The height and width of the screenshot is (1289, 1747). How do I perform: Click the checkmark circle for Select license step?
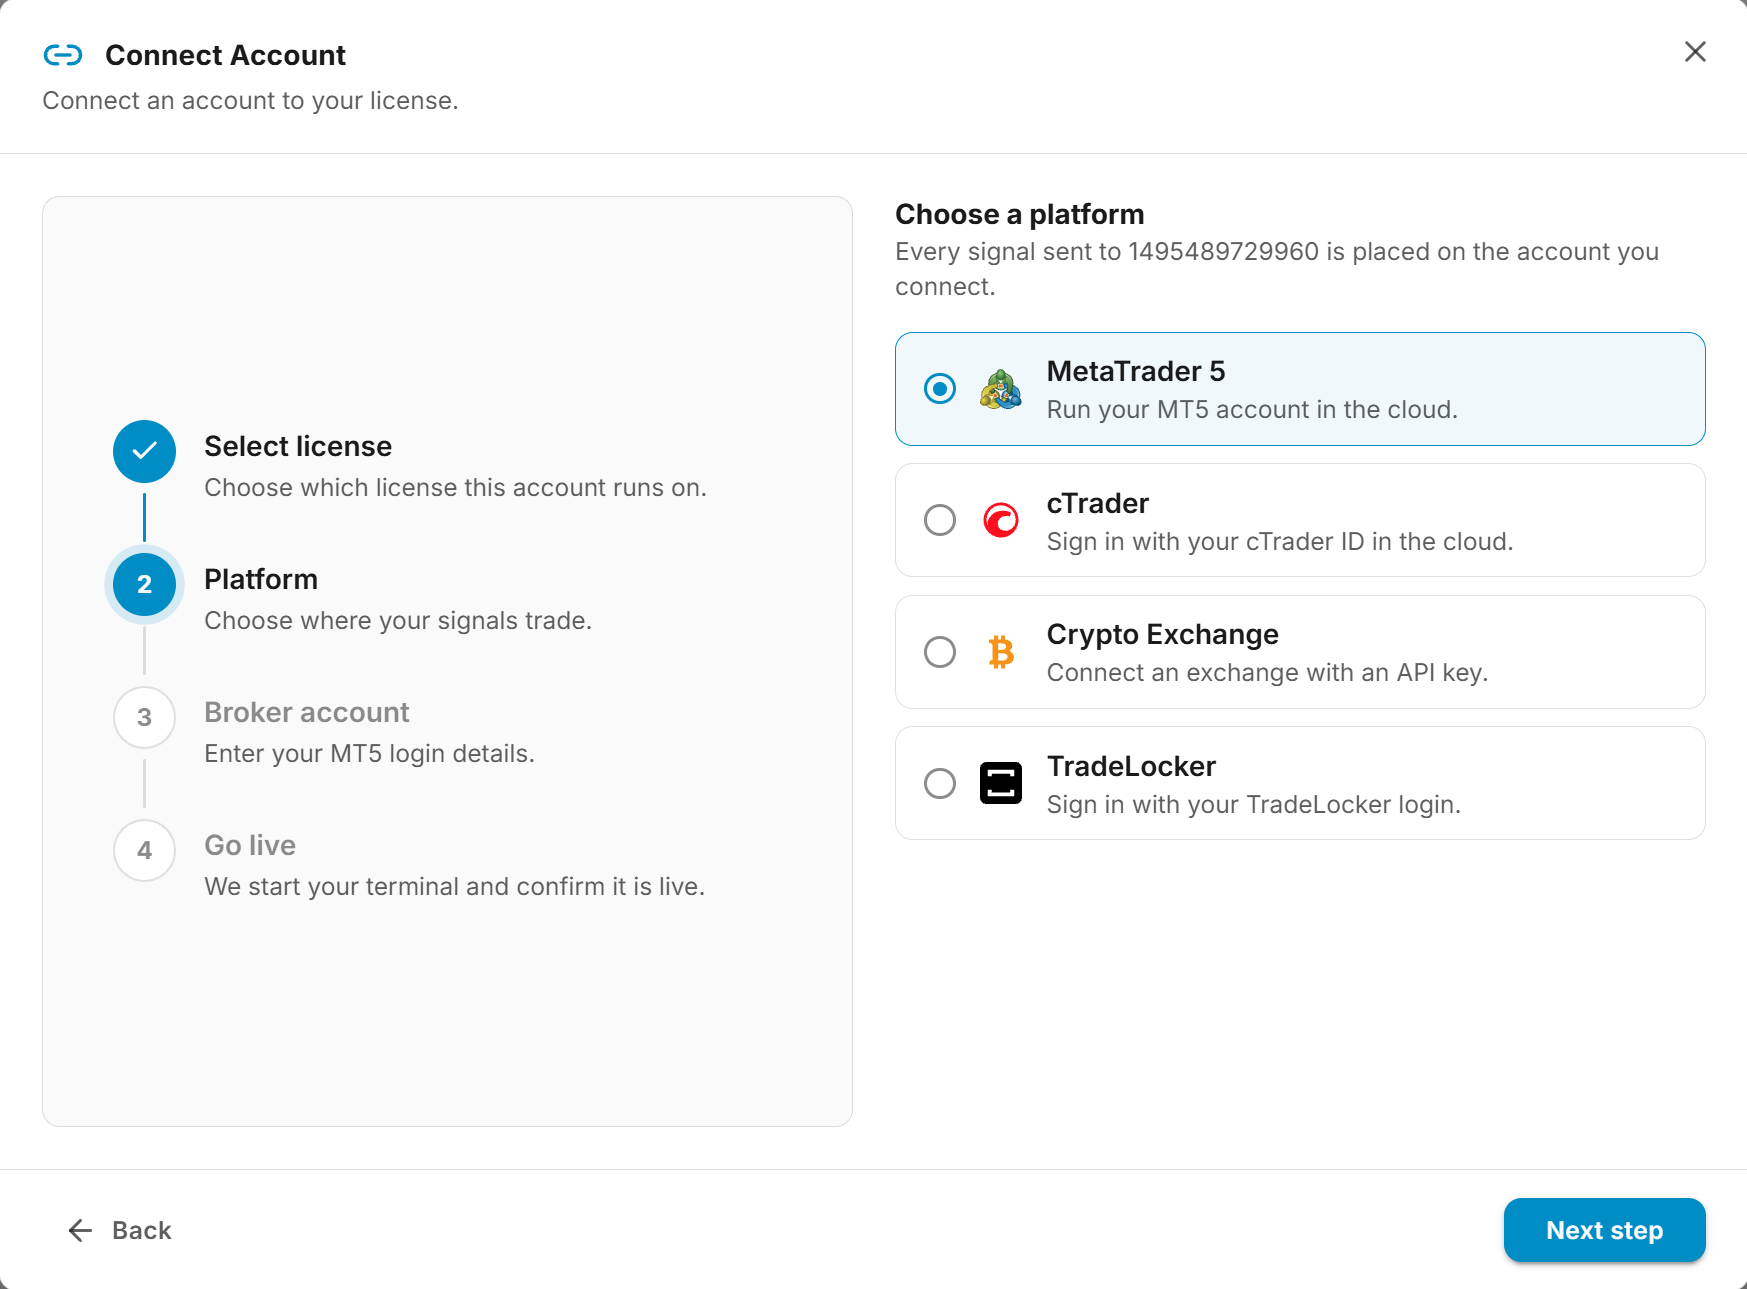(144, 451)
